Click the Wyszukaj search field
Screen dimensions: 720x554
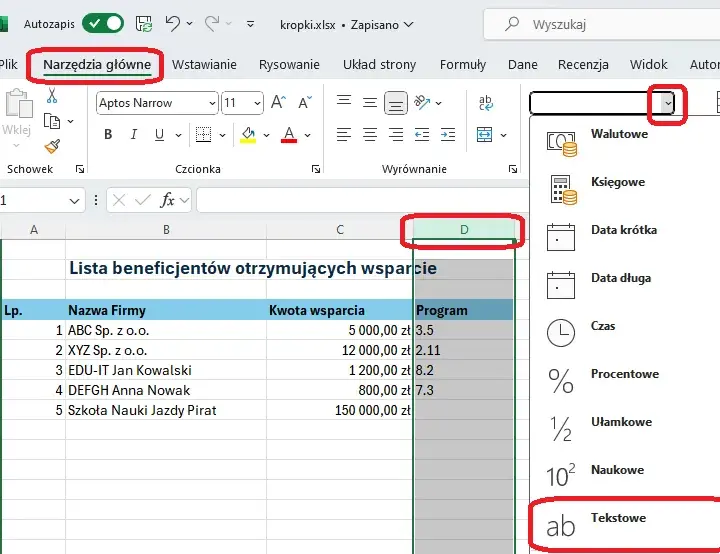[602, 24]
